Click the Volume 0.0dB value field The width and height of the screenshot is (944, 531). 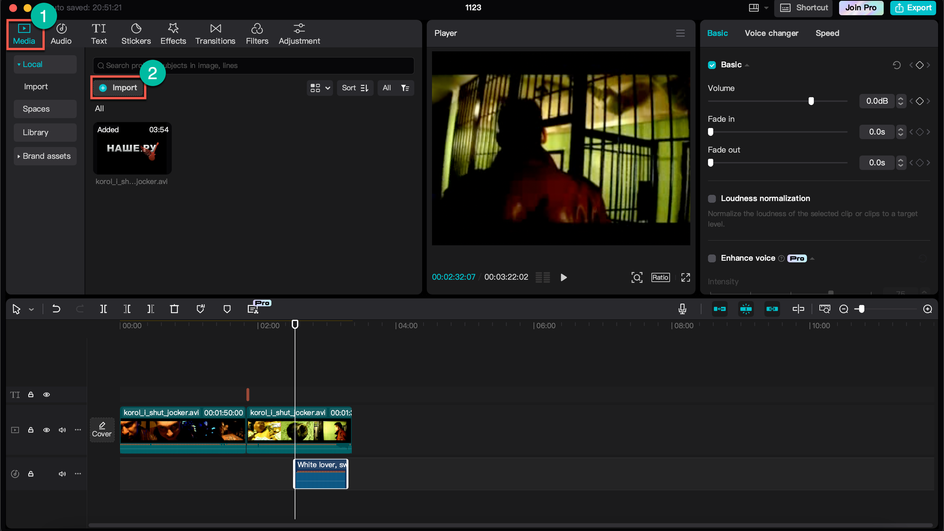(x=877, y=101)
